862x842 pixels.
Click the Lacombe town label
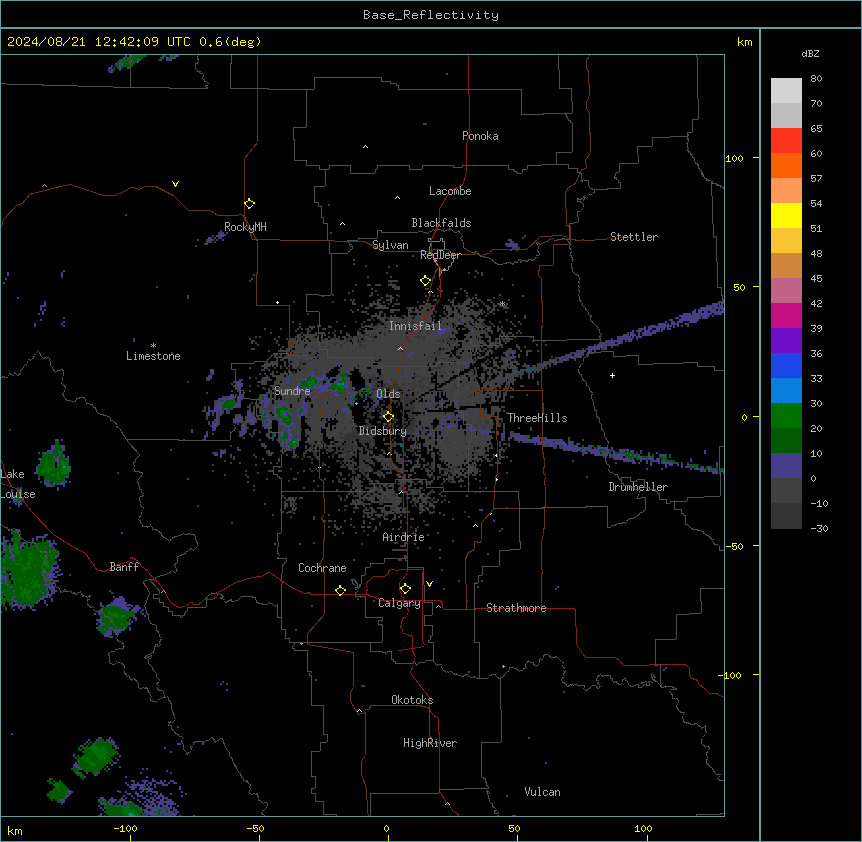point(450,191)
